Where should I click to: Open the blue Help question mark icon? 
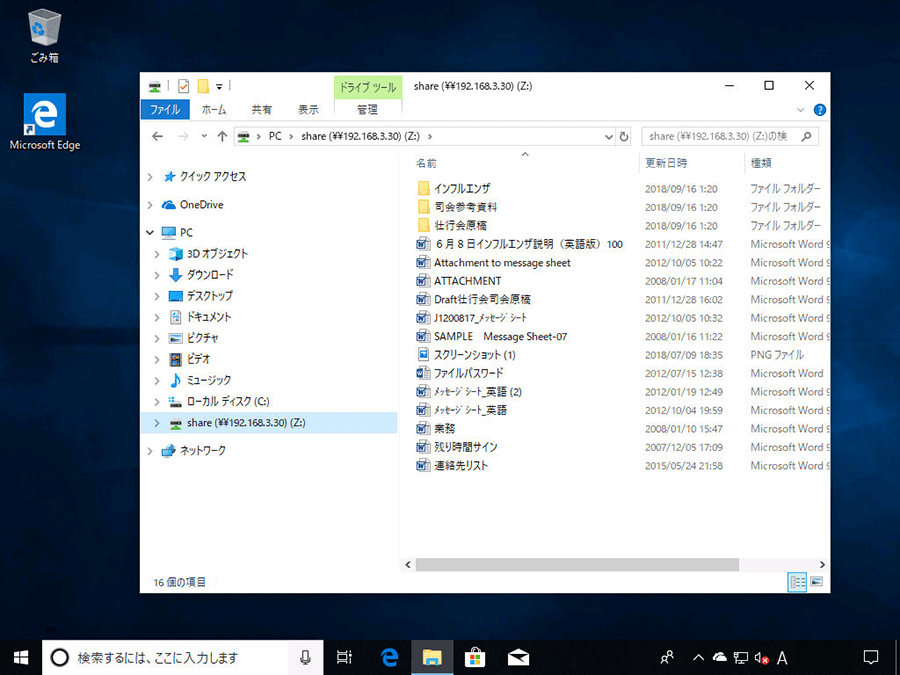(819, 110)
